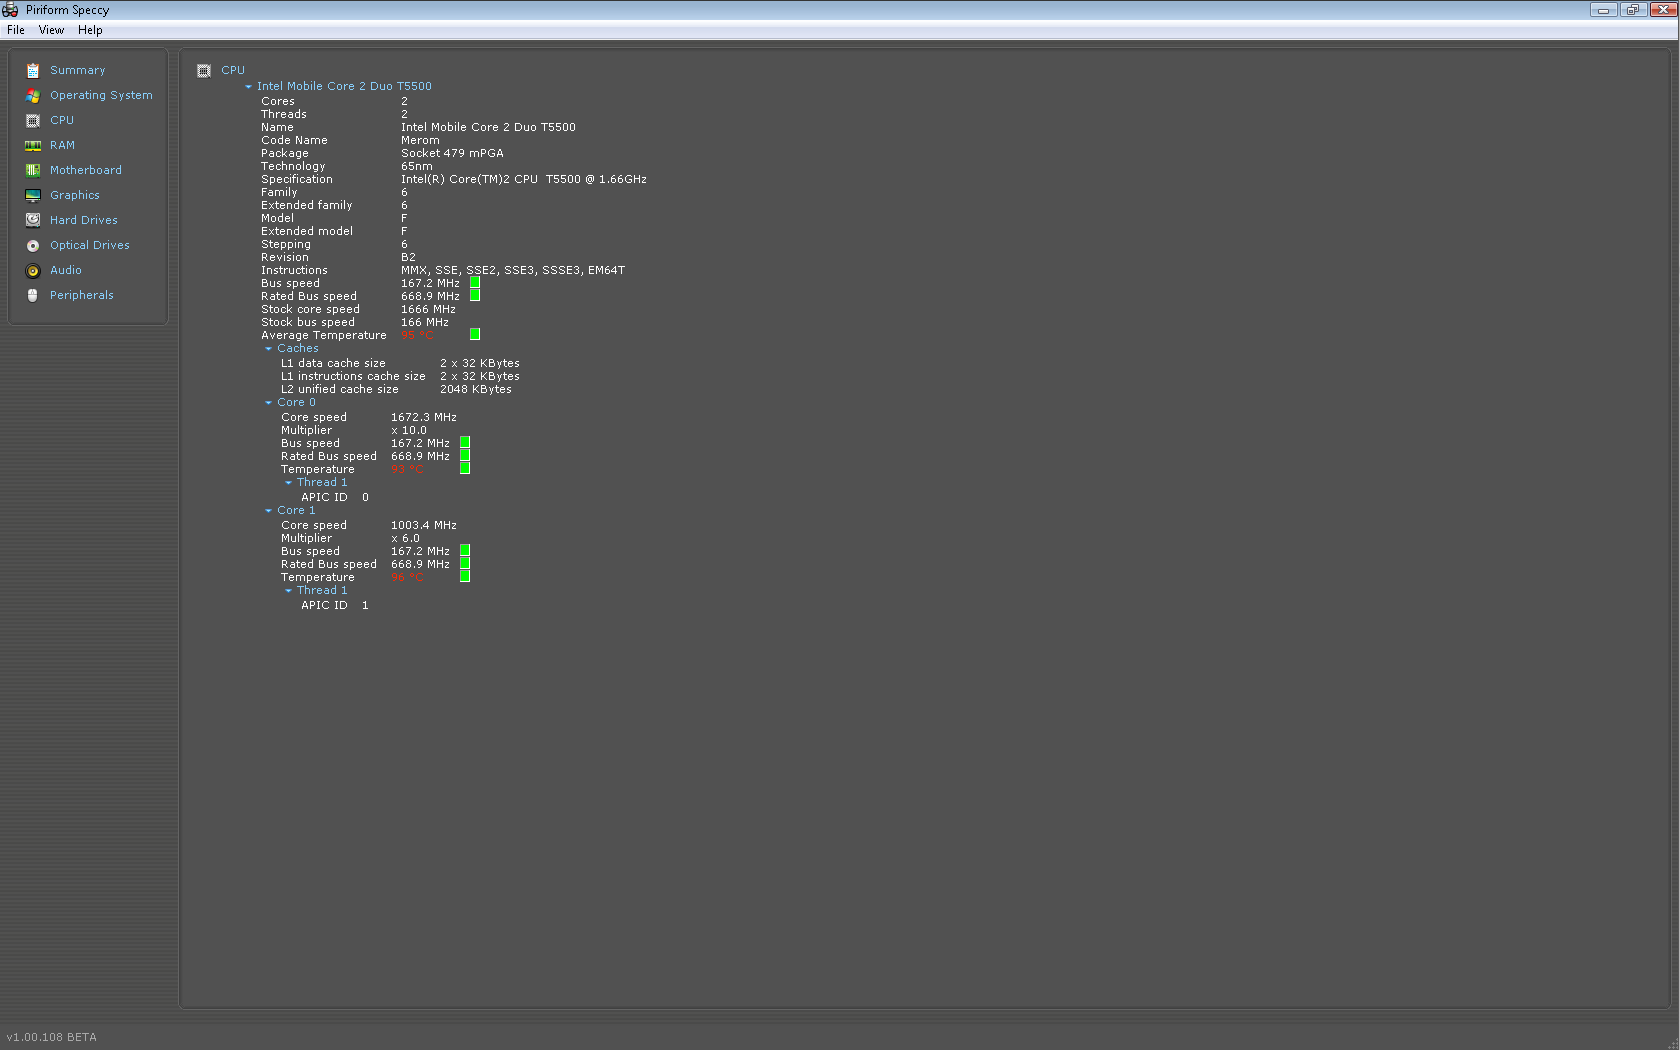1680x1050 pixels.
Task: Open the Operating System section icon
Action: click(x=33, y=95)
